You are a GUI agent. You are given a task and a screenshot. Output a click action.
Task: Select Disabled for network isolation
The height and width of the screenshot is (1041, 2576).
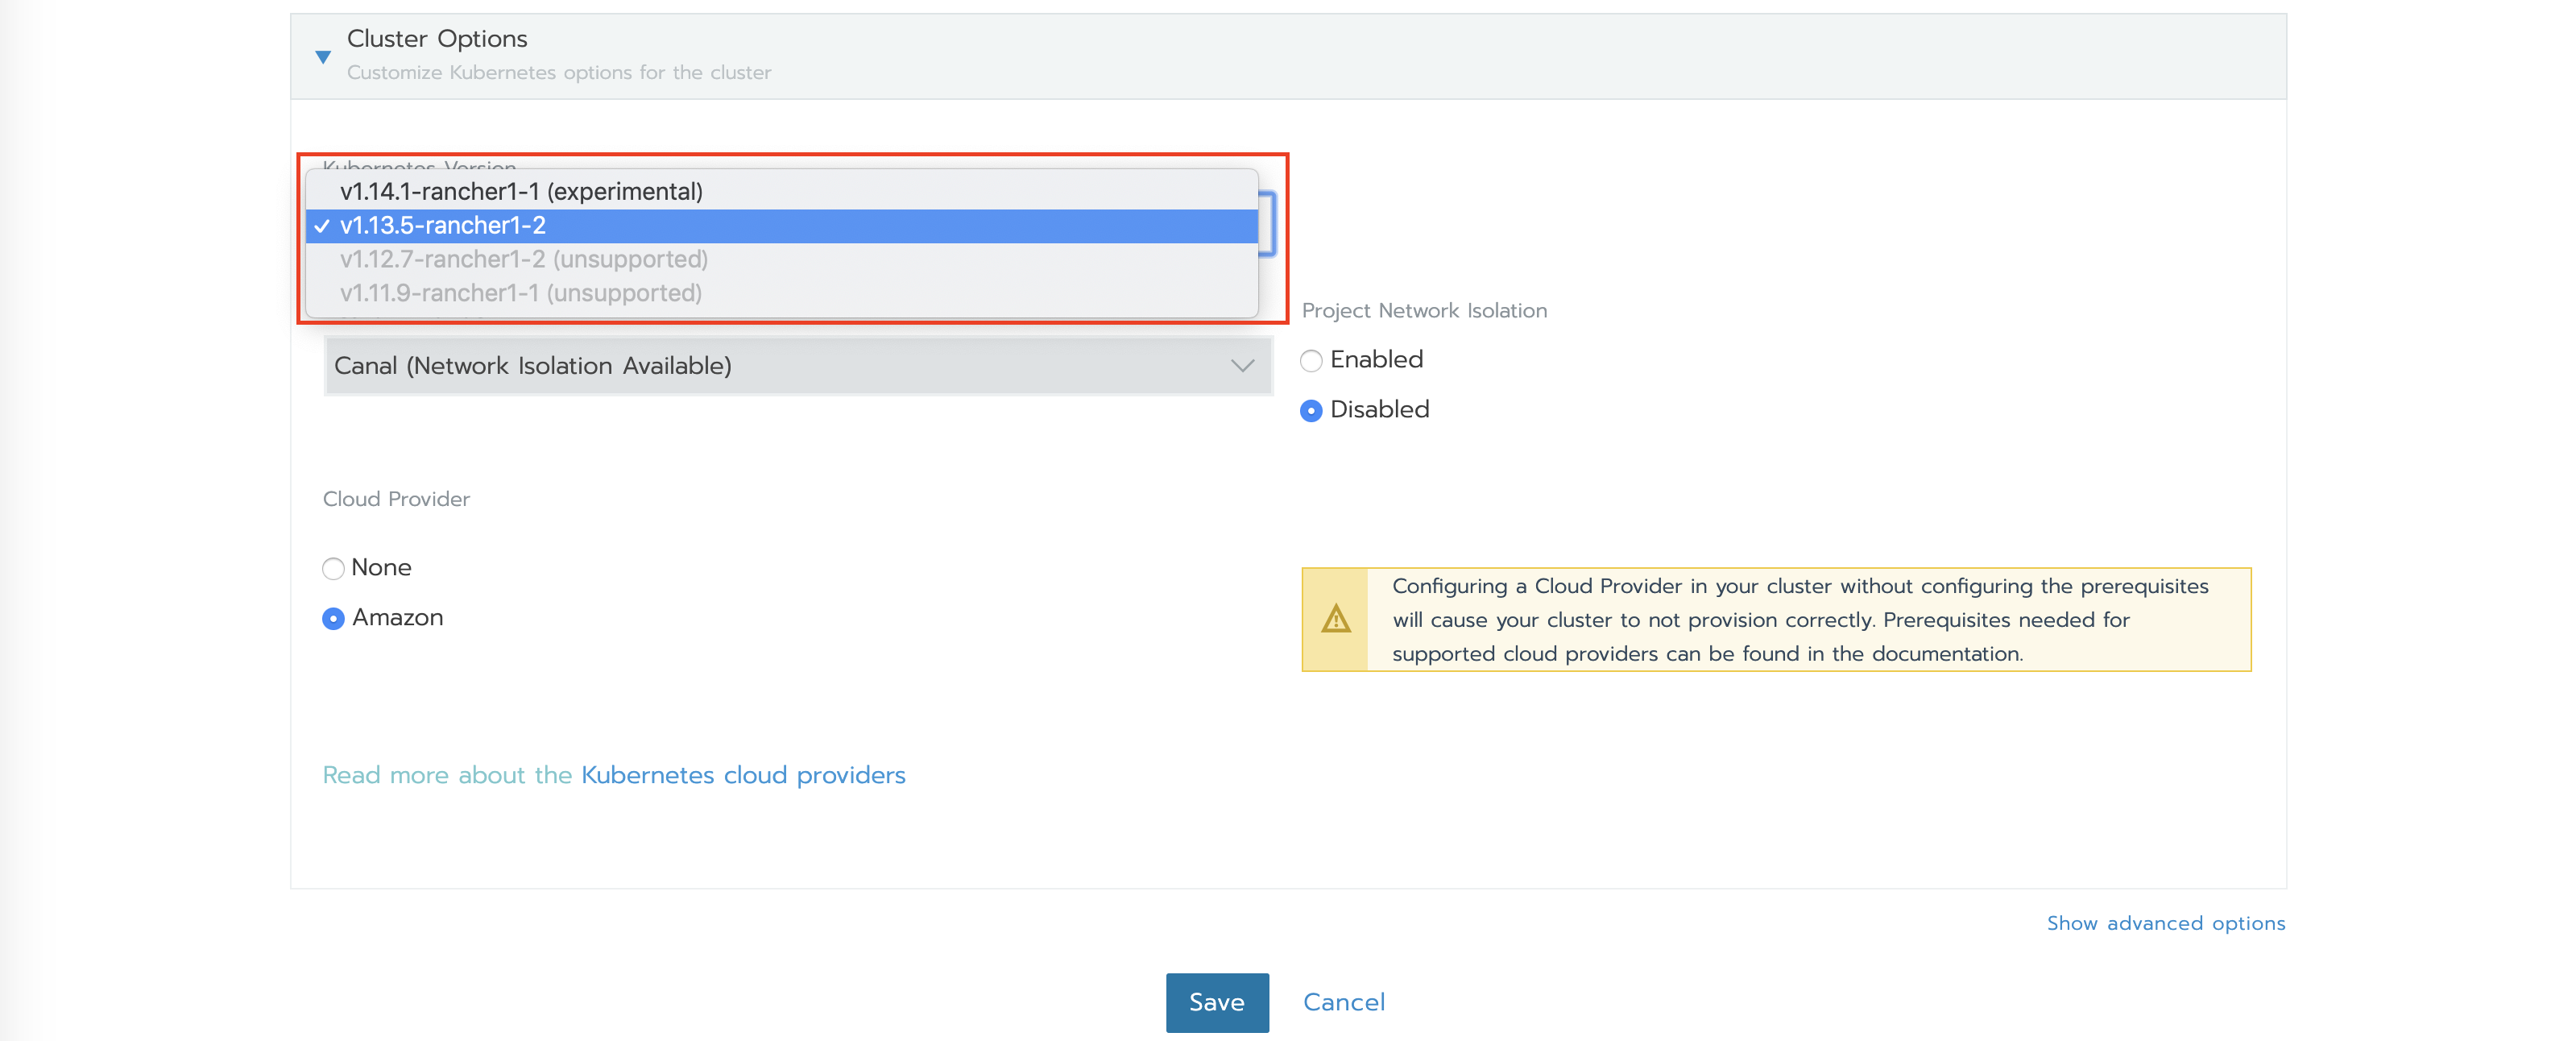click(x=1310, y=411)
